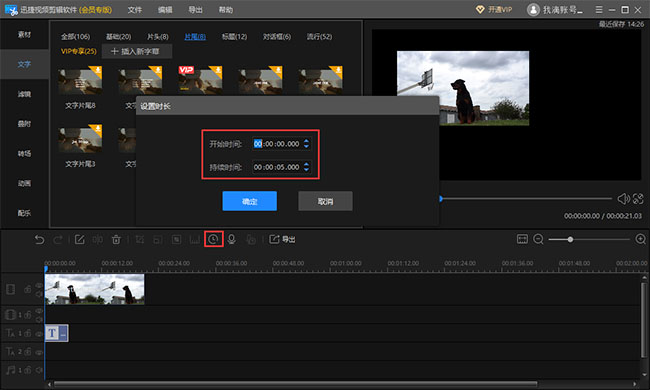Select the mosaic tool icon
This screenshot has width=650, height=390.
176,240
